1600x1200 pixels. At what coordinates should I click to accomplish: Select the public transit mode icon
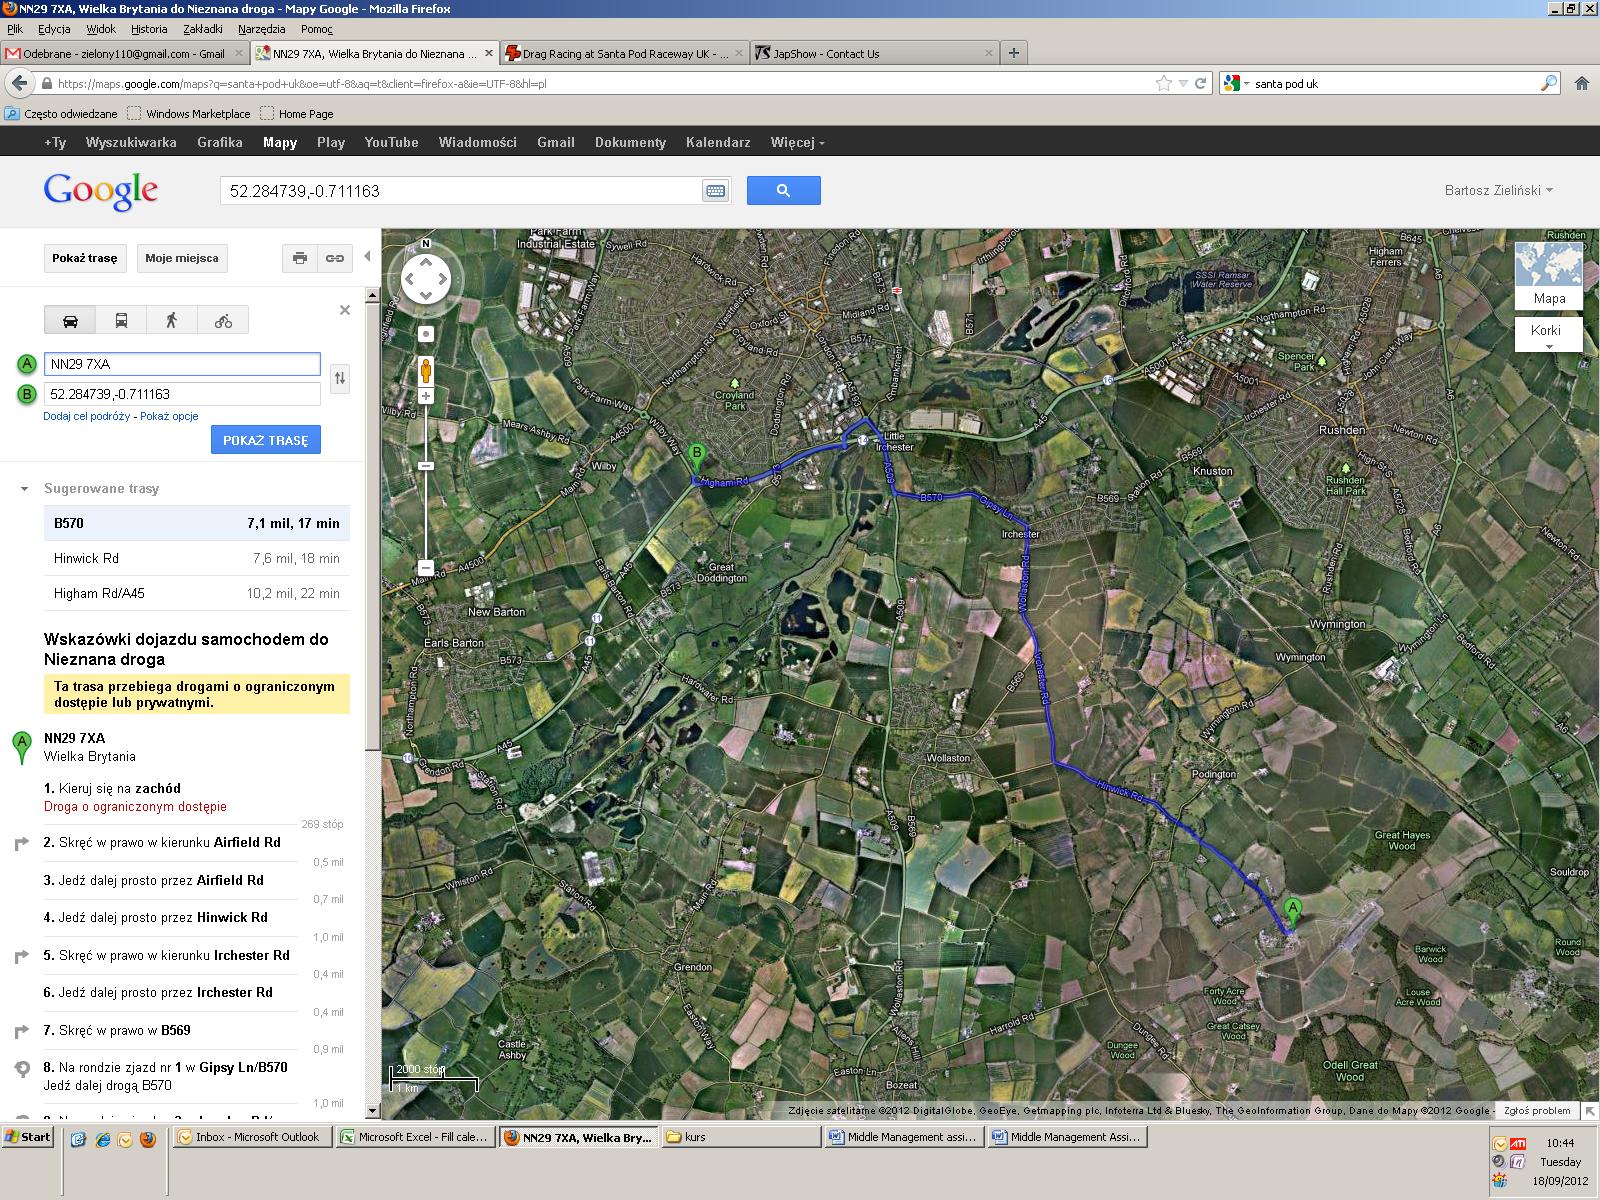click(x=121, y=320)
